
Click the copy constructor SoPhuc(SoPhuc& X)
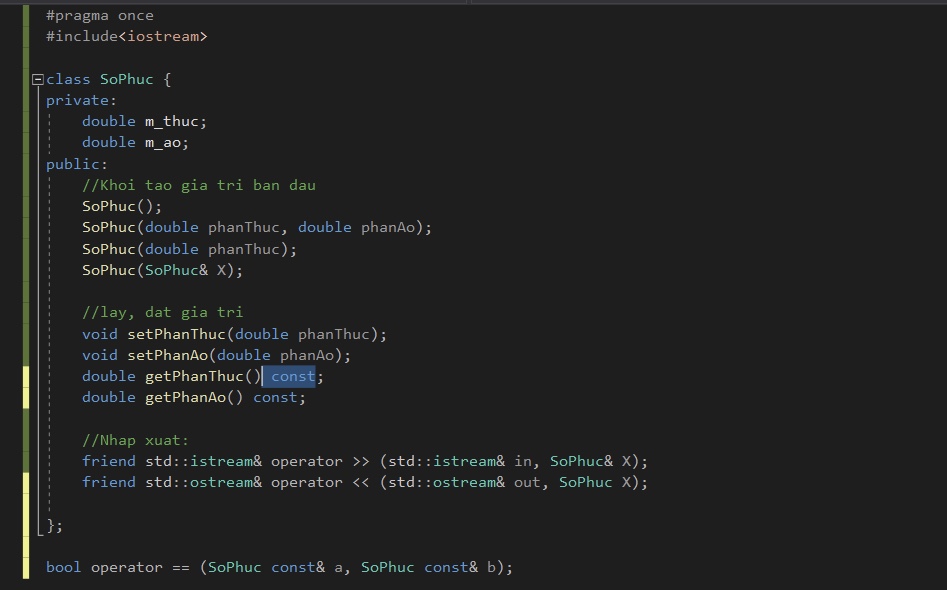point(162,270)
